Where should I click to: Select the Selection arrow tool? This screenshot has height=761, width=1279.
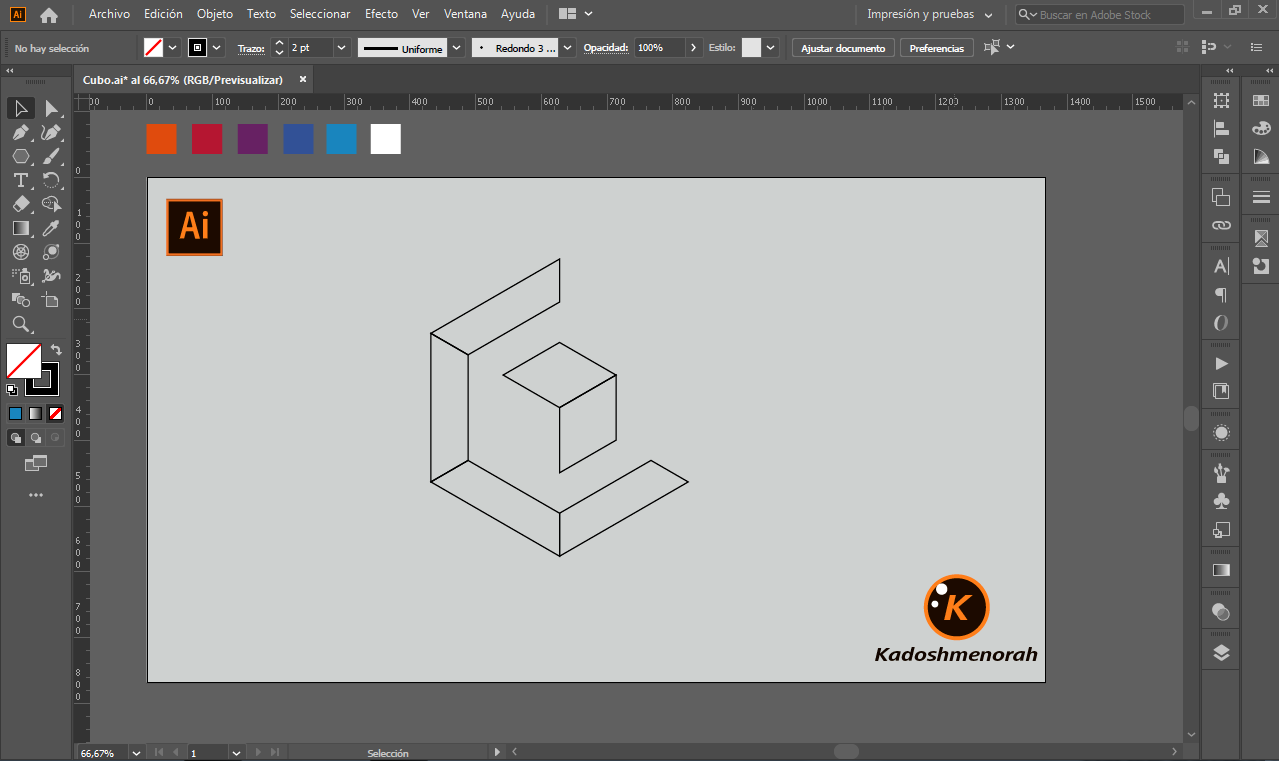point(21,108)
